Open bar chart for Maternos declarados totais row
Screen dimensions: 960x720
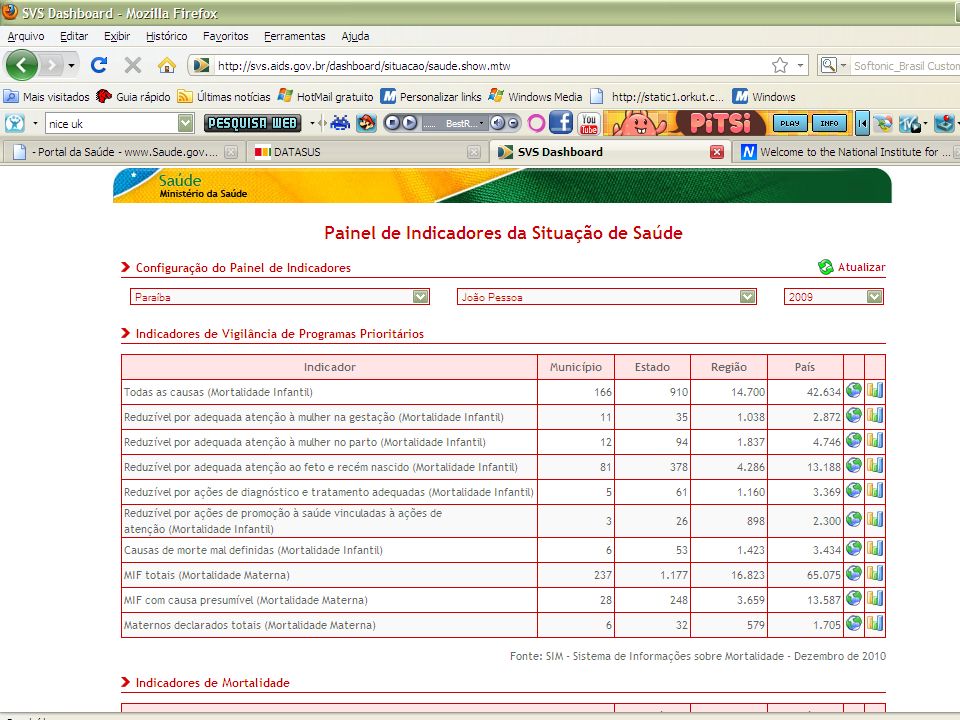pos(875,623)
